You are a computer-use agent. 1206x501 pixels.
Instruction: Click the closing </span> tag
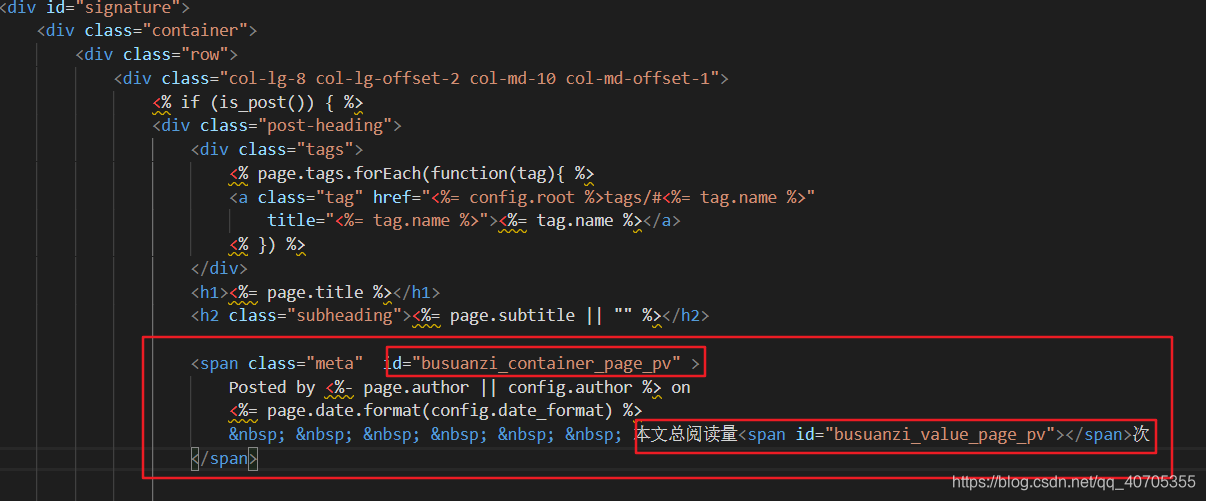pyautogui.click(x=225, y=458)
